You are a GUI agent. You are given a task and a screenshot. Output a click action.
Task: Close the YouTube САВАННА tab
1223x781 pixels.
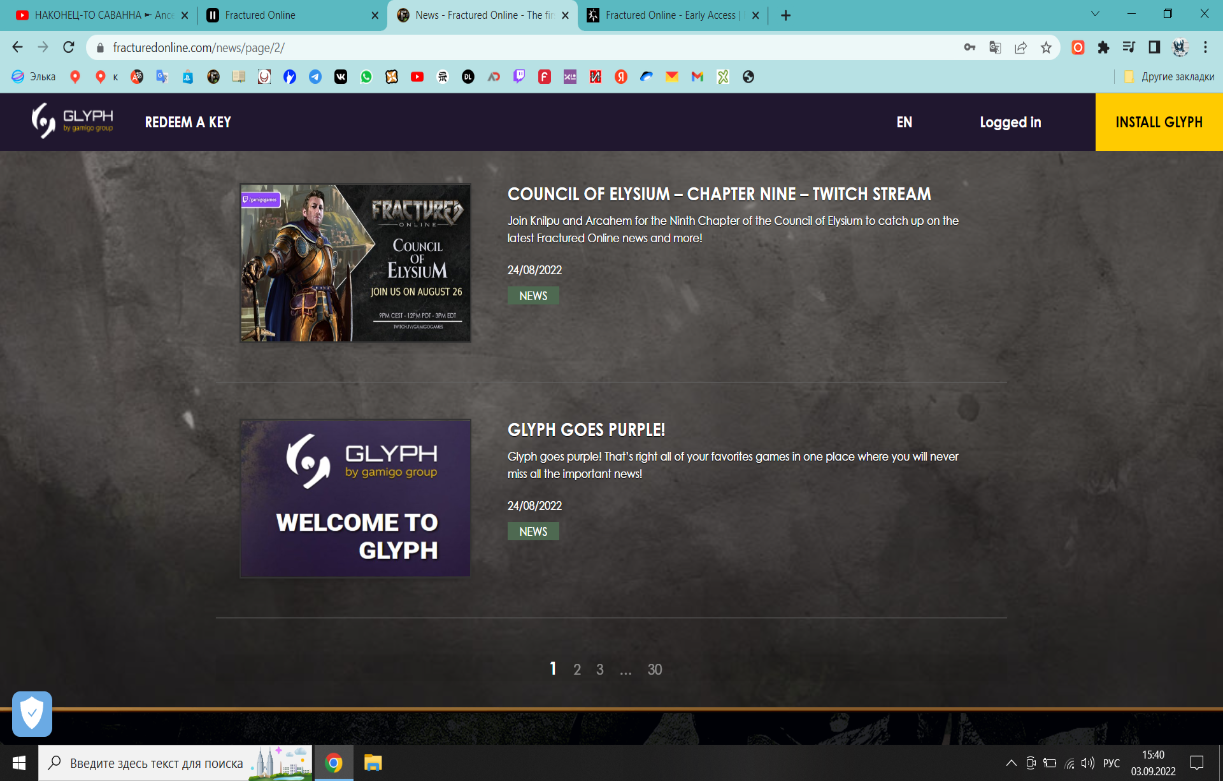(184, 15)
